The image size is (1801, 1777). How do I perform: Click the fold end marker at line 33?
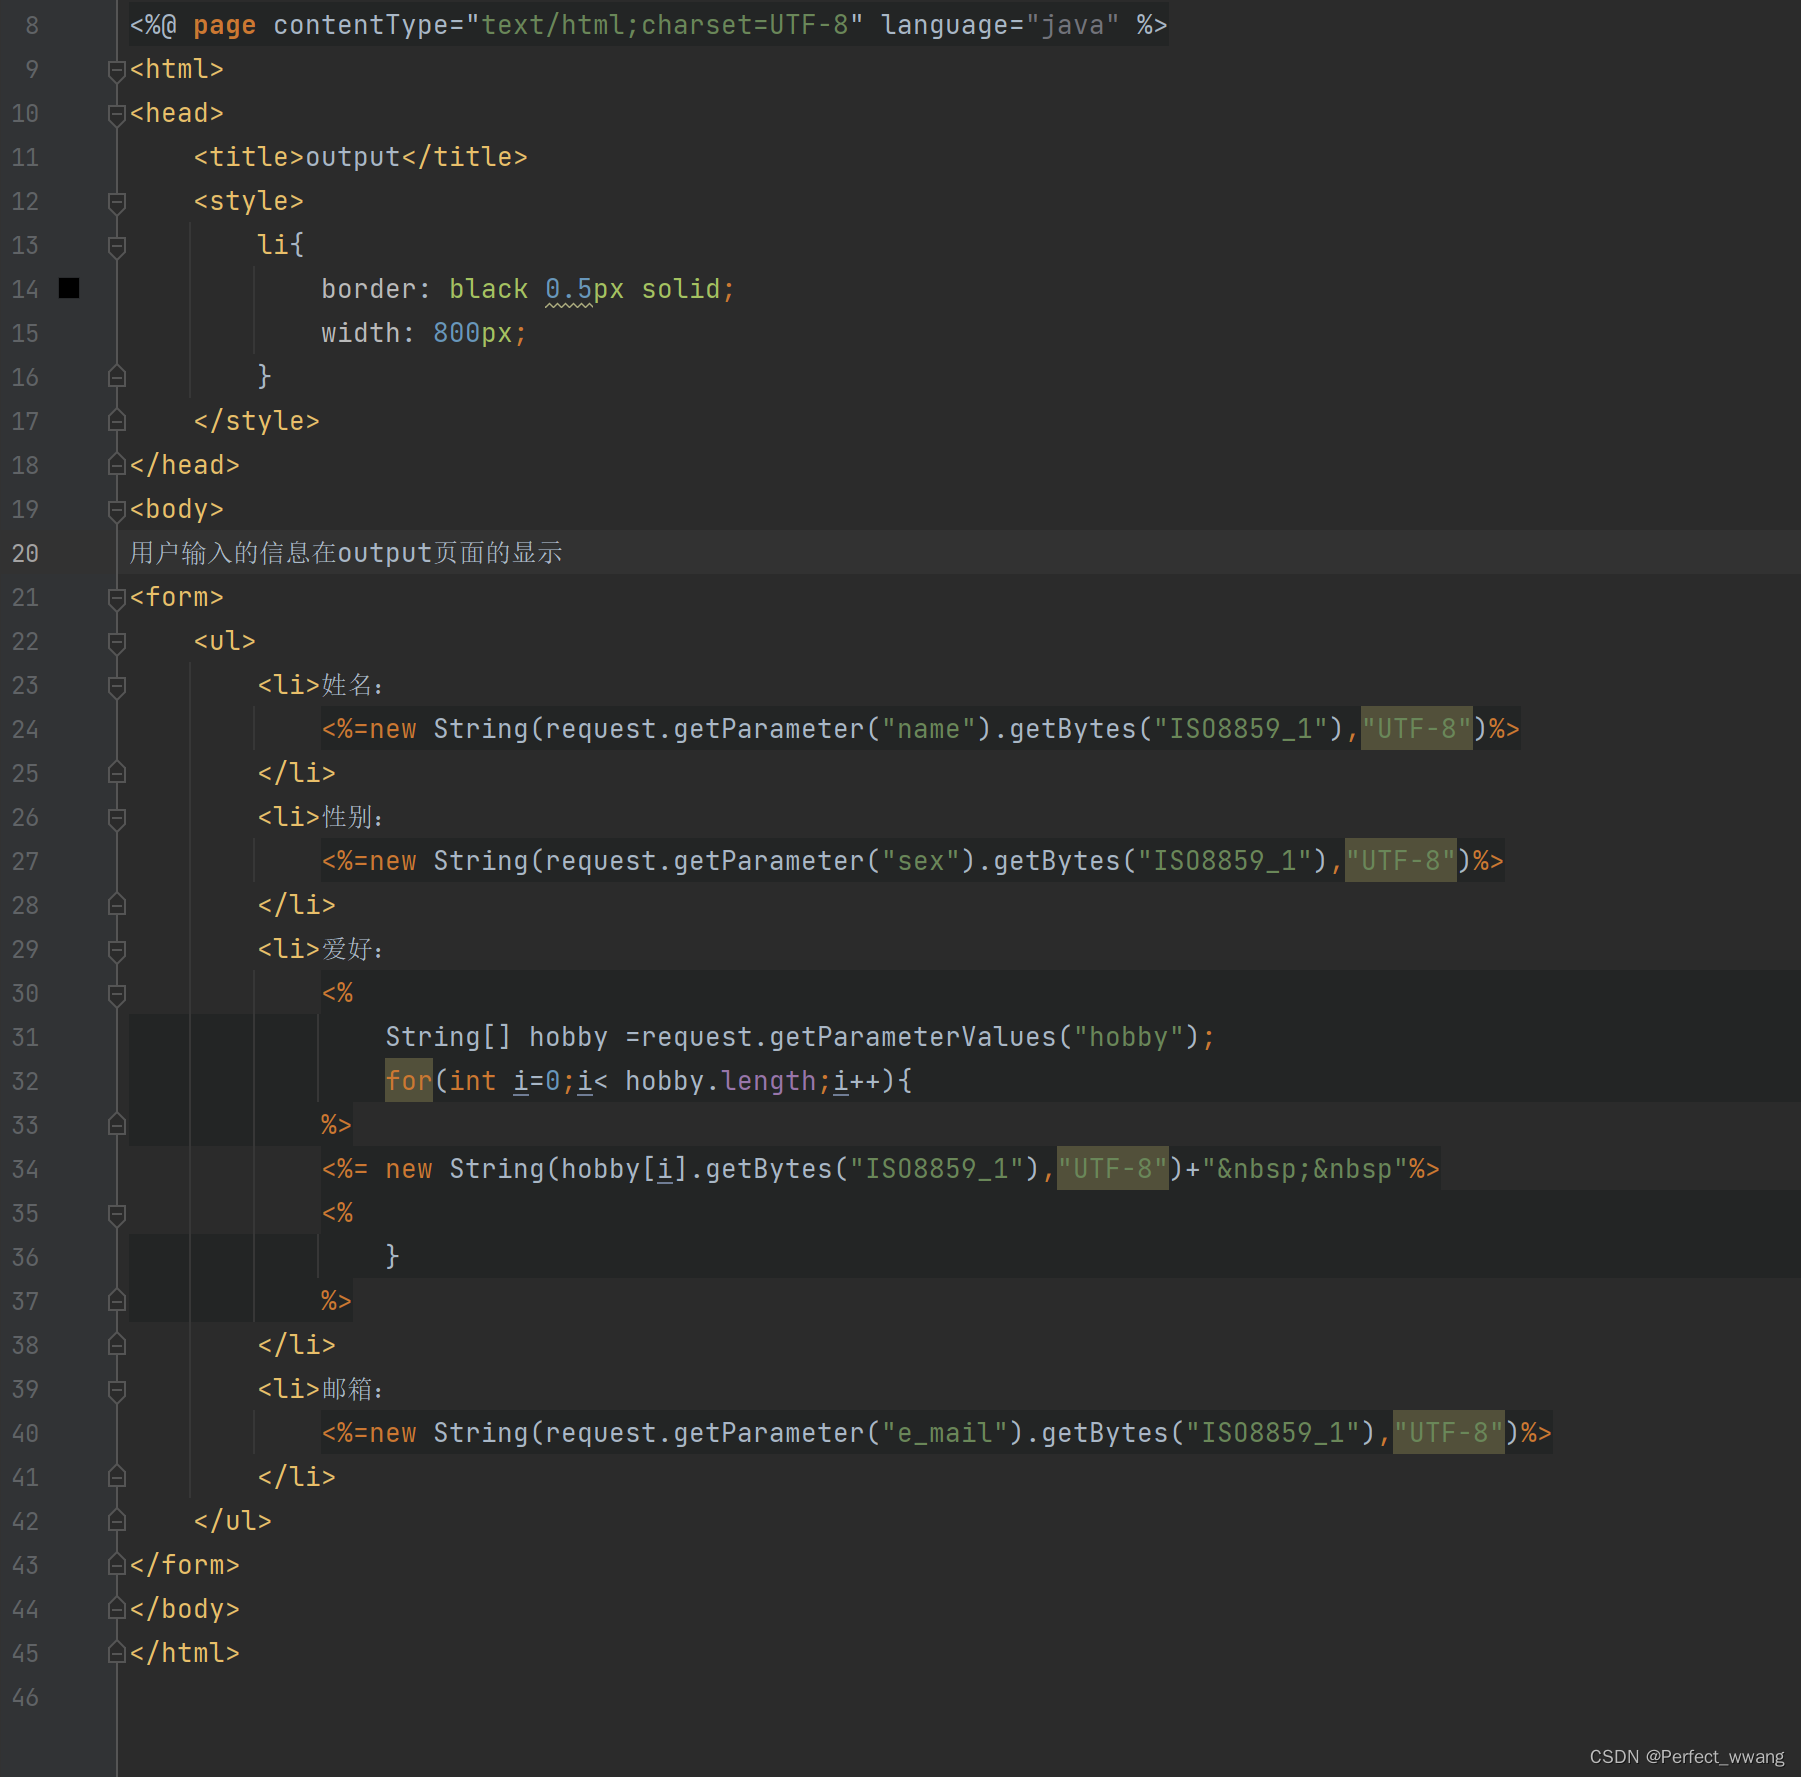(x=116, y=1125)
